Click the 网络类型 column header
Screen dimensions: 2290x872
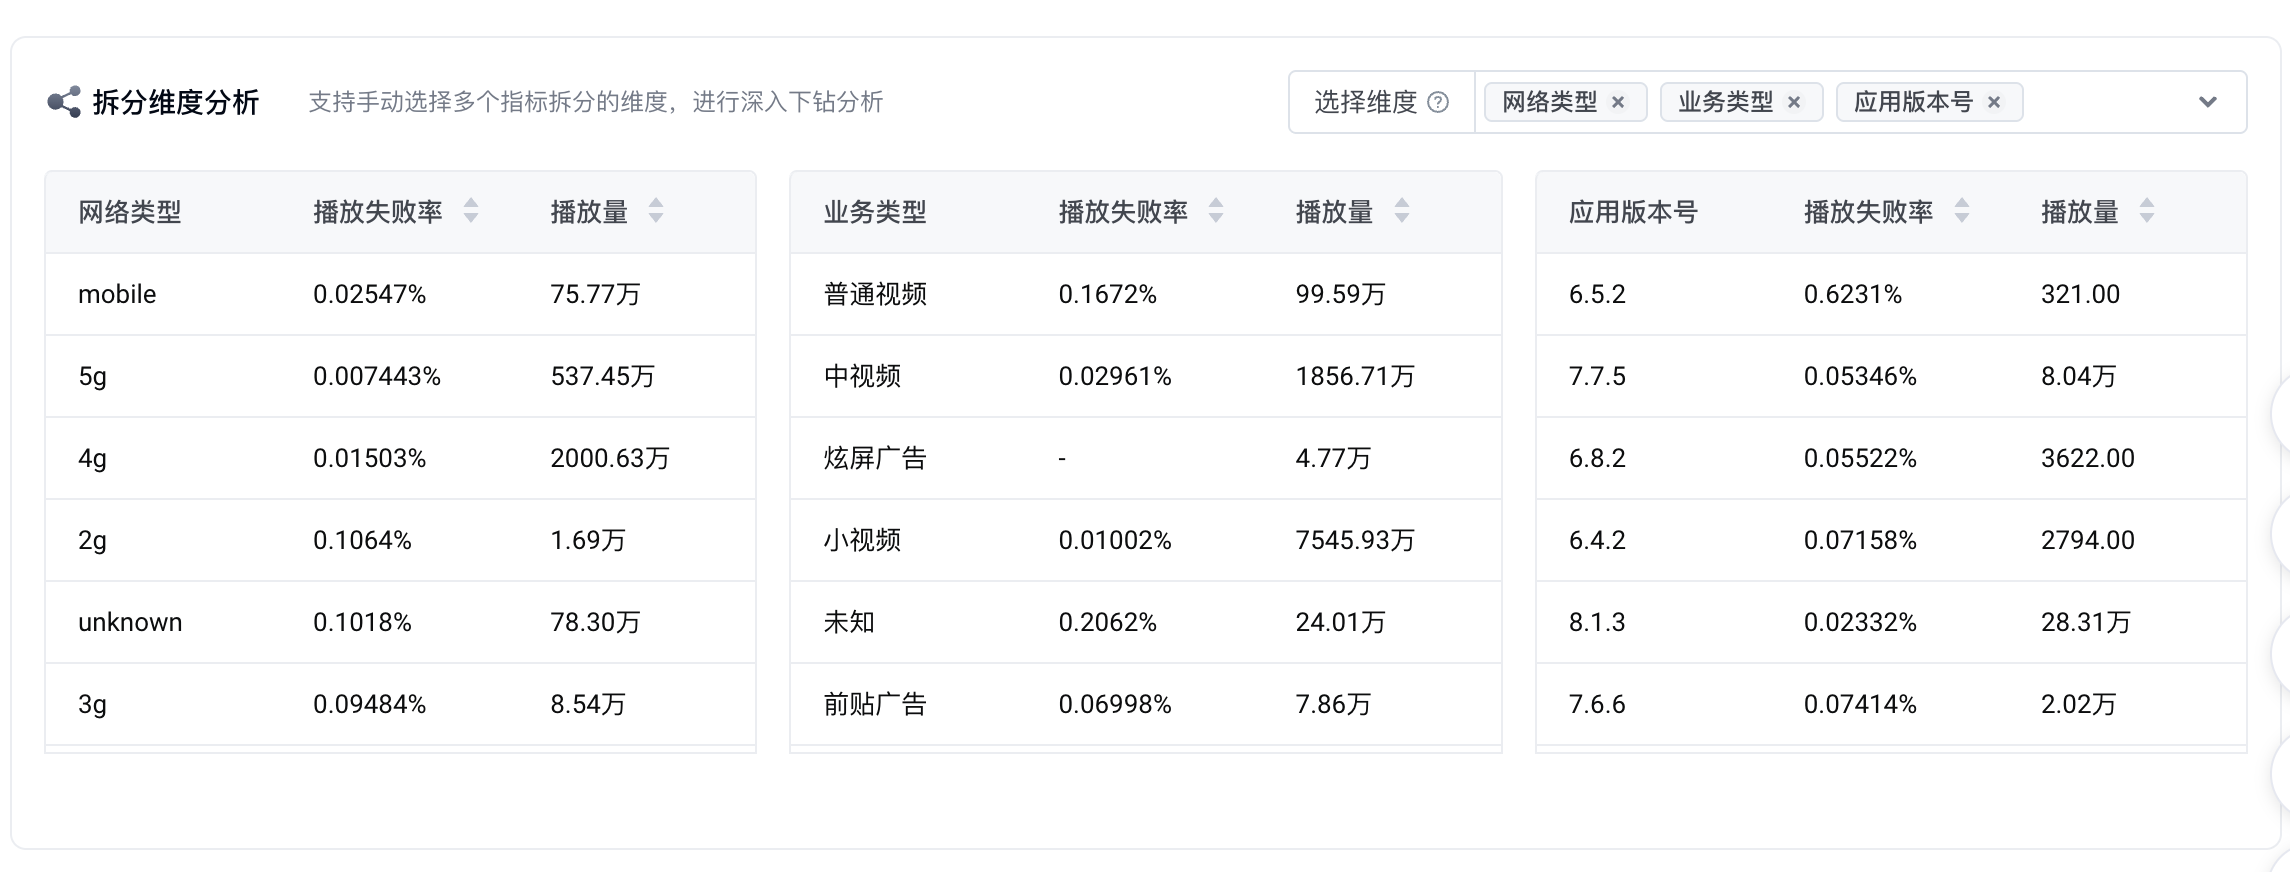tap(130, 212)
